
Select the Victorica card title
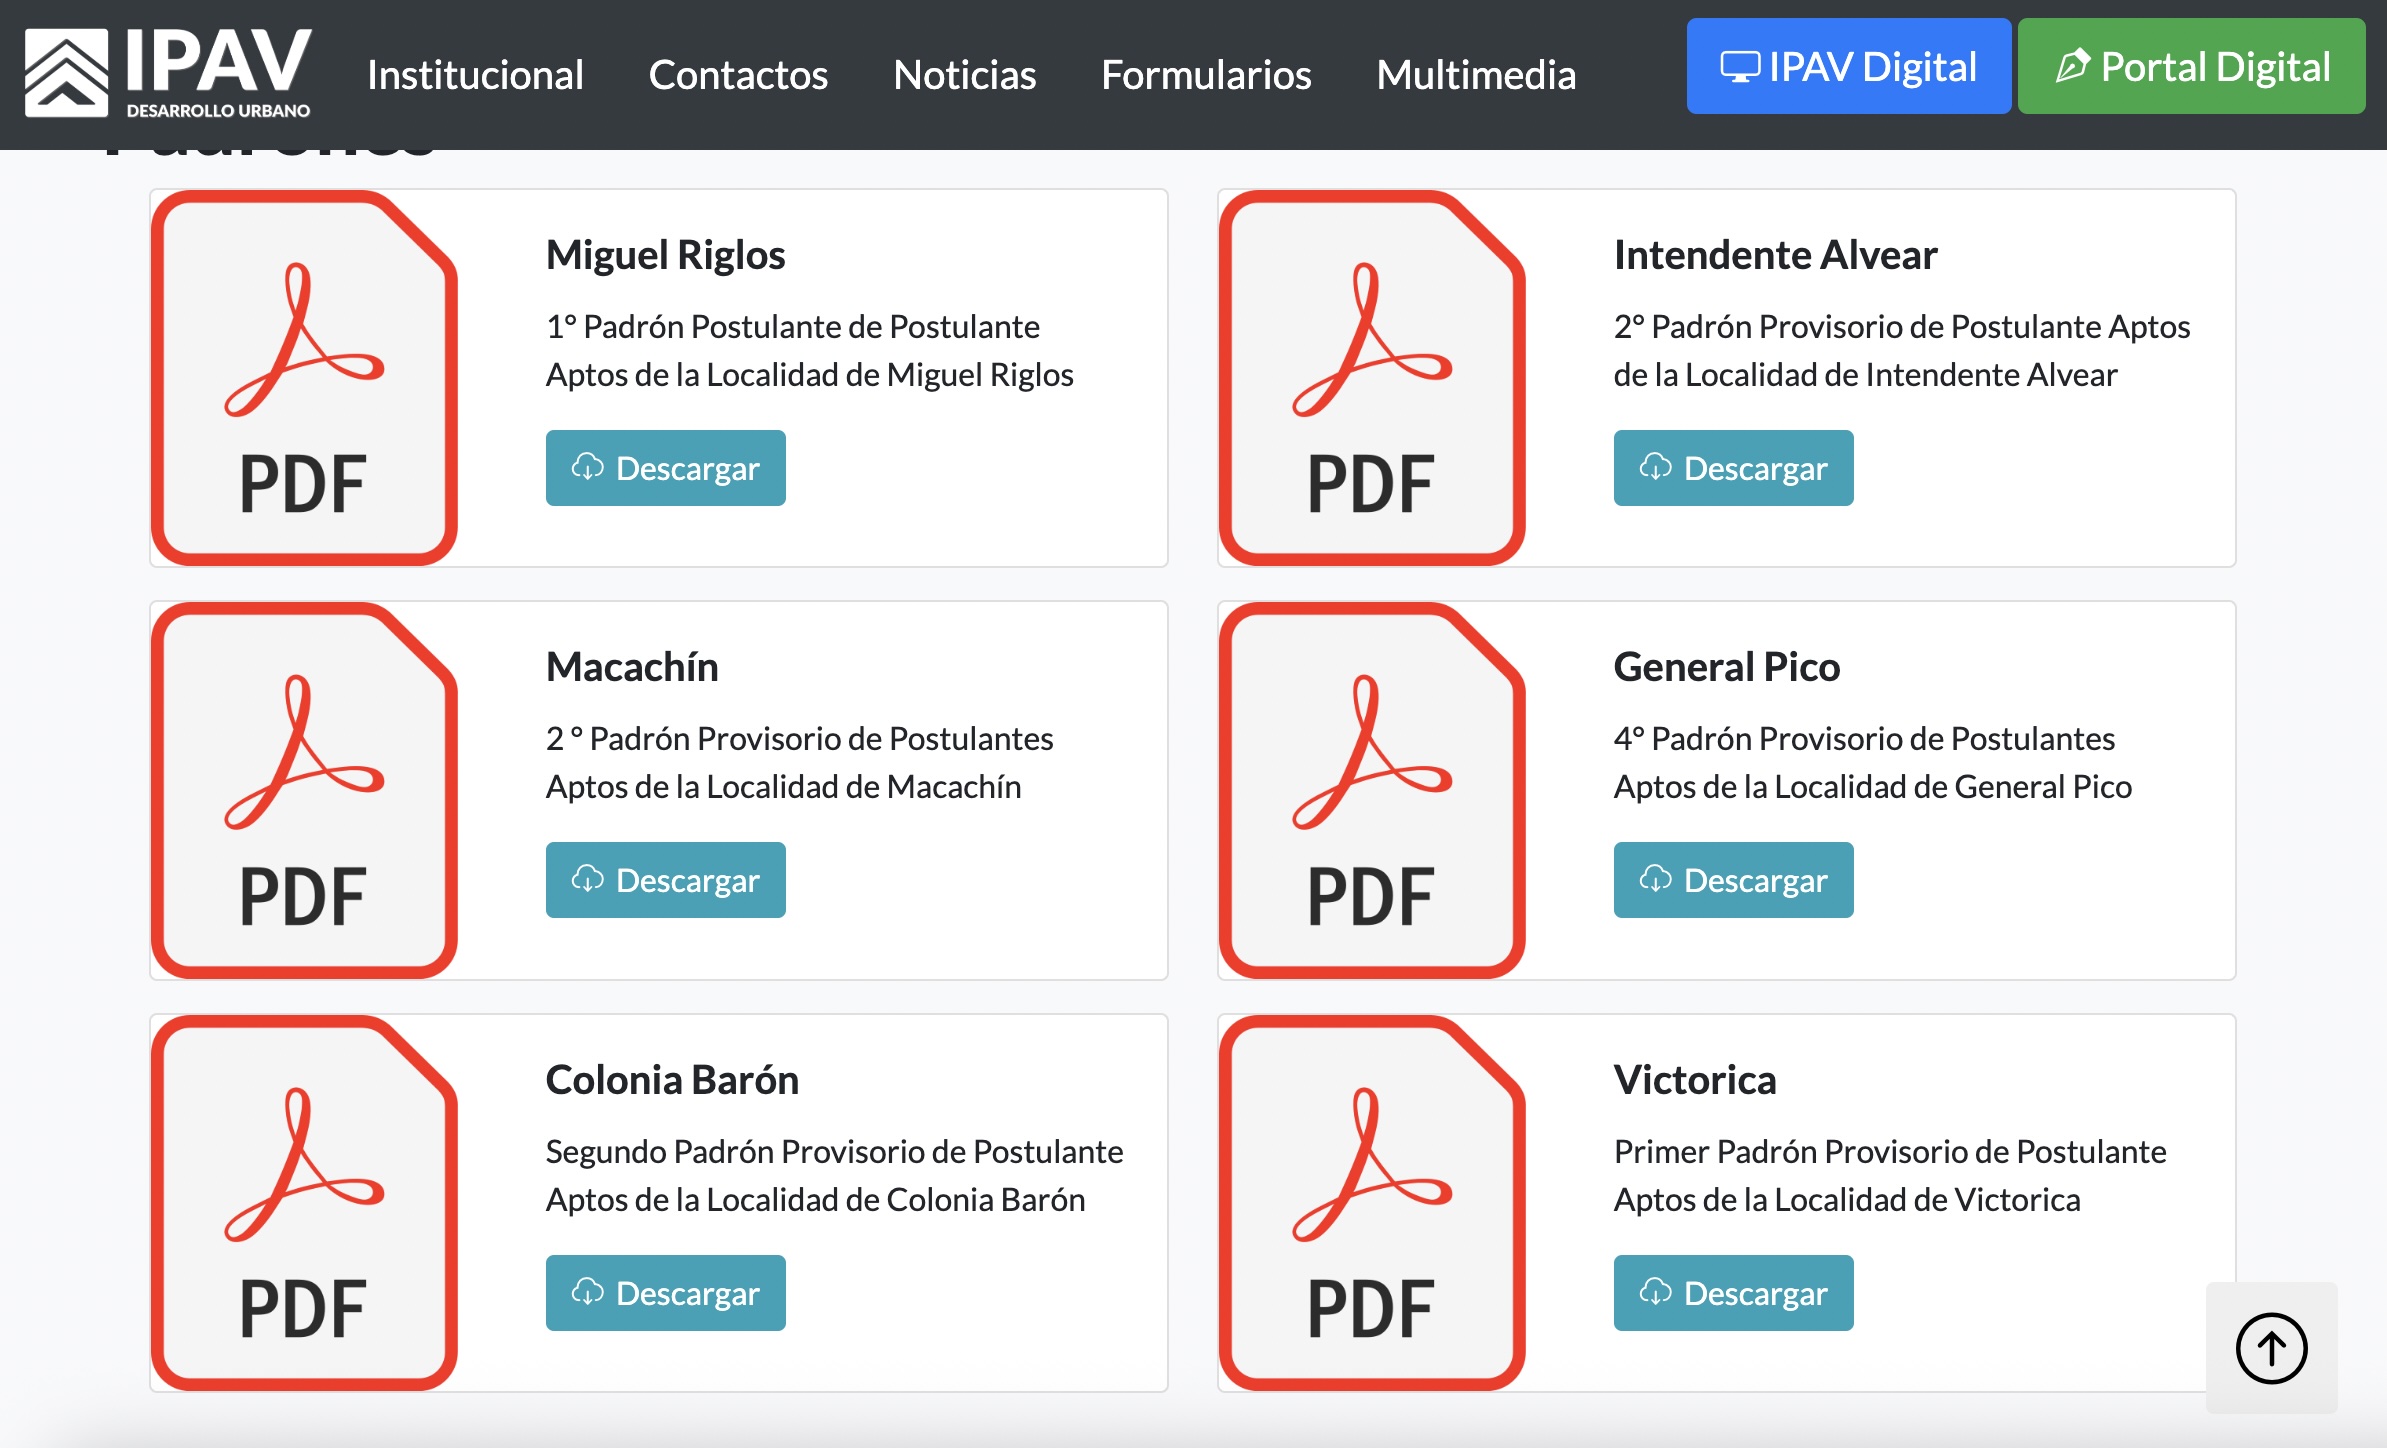point(1695,1080)
